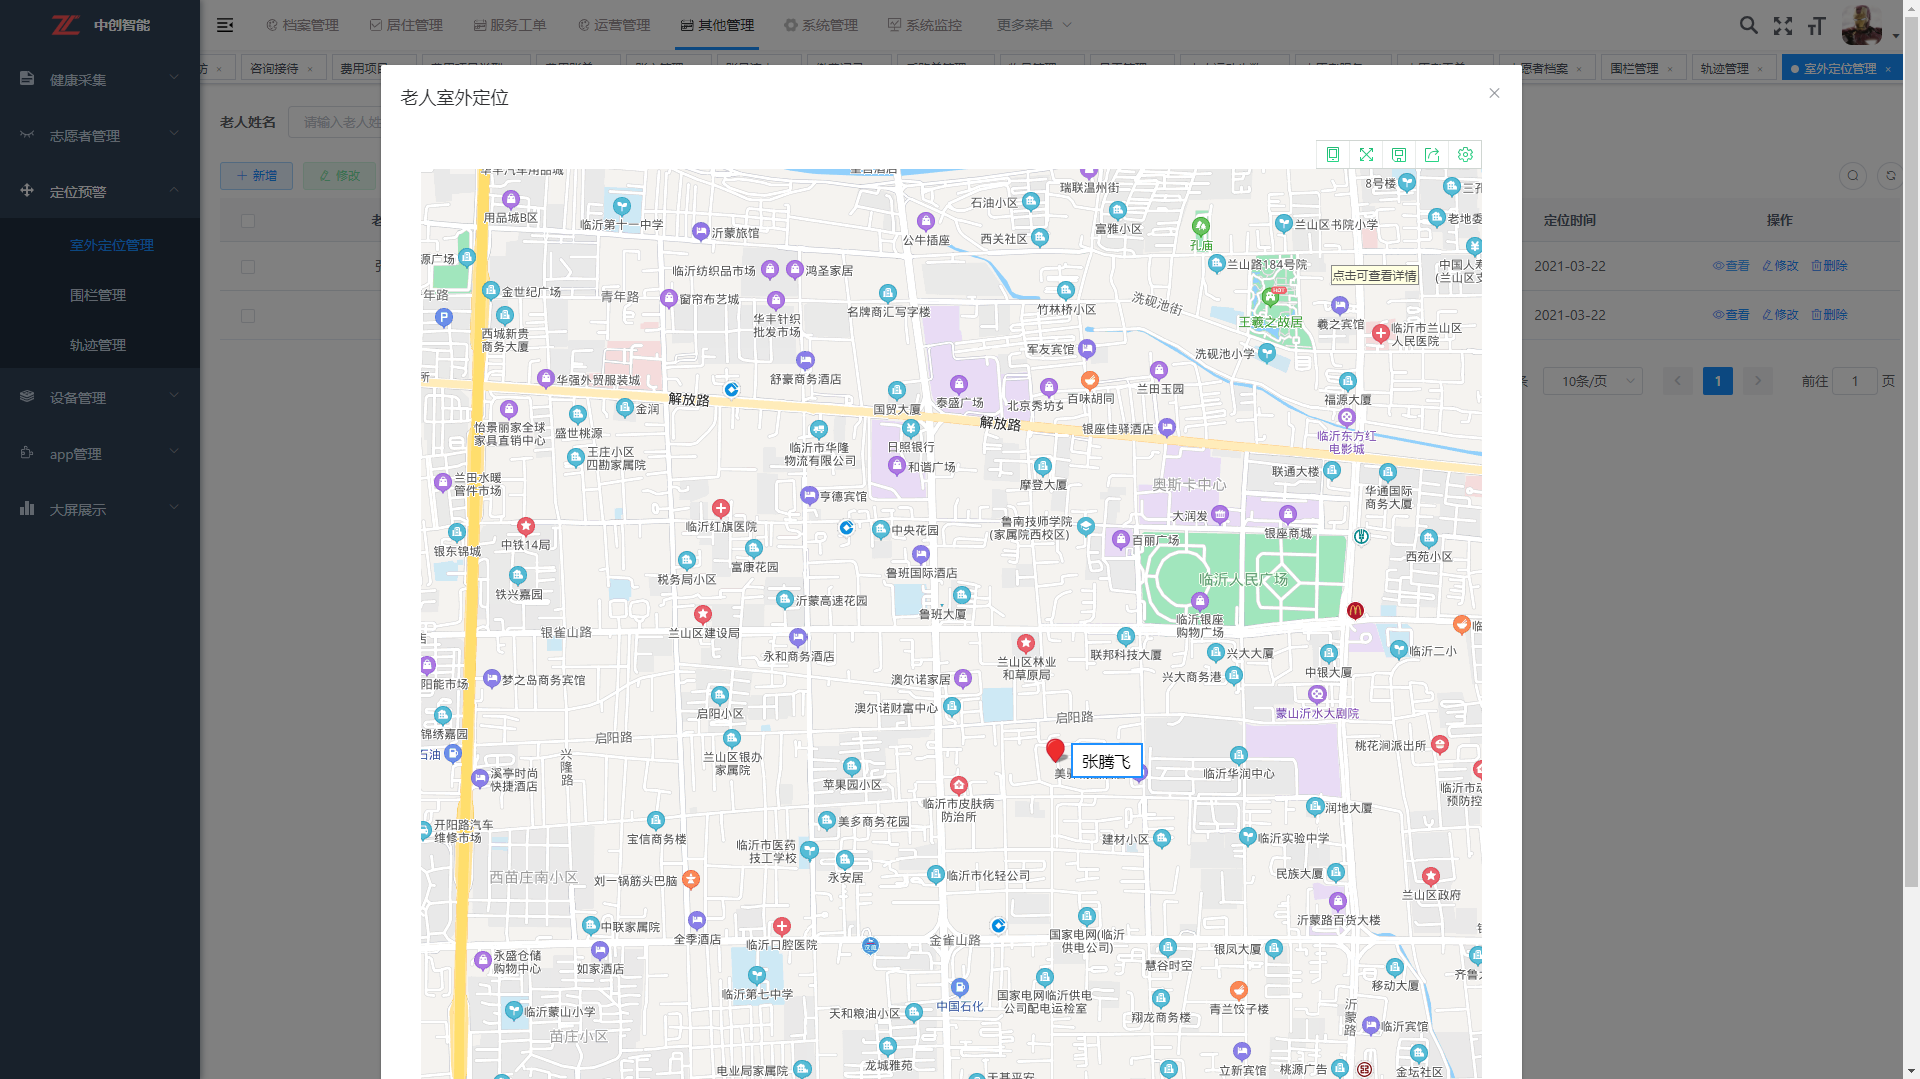
Task: Open map settings gear icon
Action: point(1465,155)
